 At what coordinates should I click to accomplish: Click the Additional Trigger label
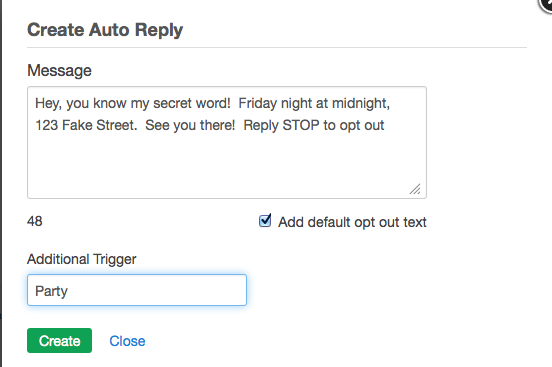point(82,259)
